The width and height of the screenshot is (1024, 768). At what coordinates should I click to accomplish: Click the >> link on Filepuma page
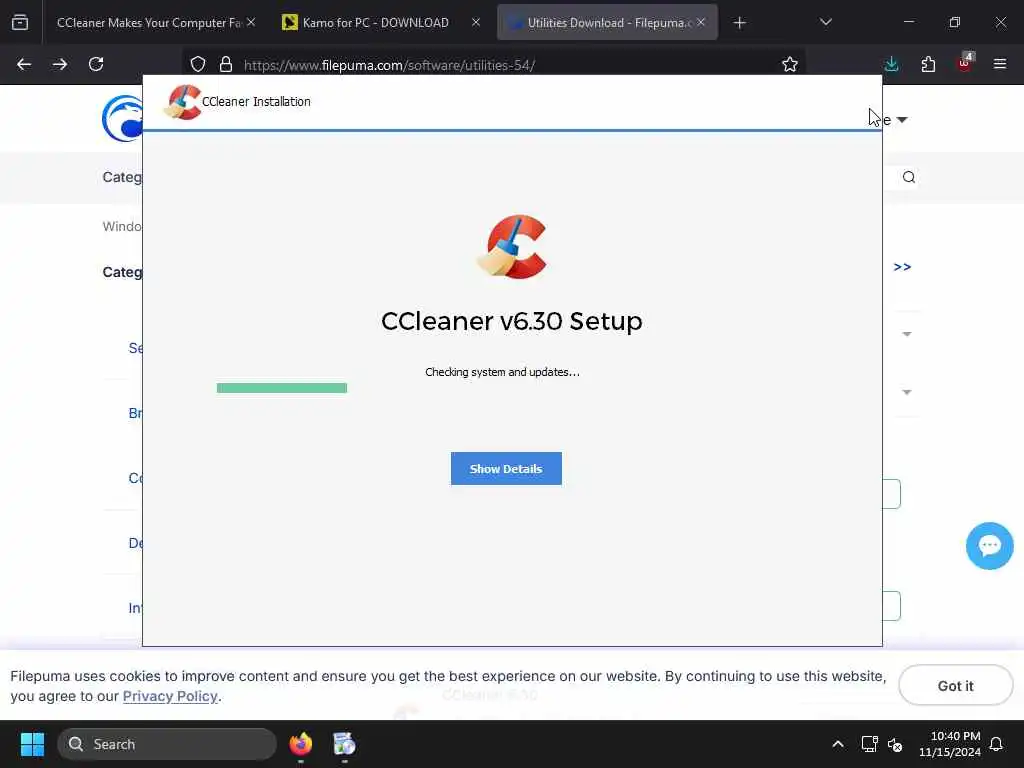click(x=902, y=267)
